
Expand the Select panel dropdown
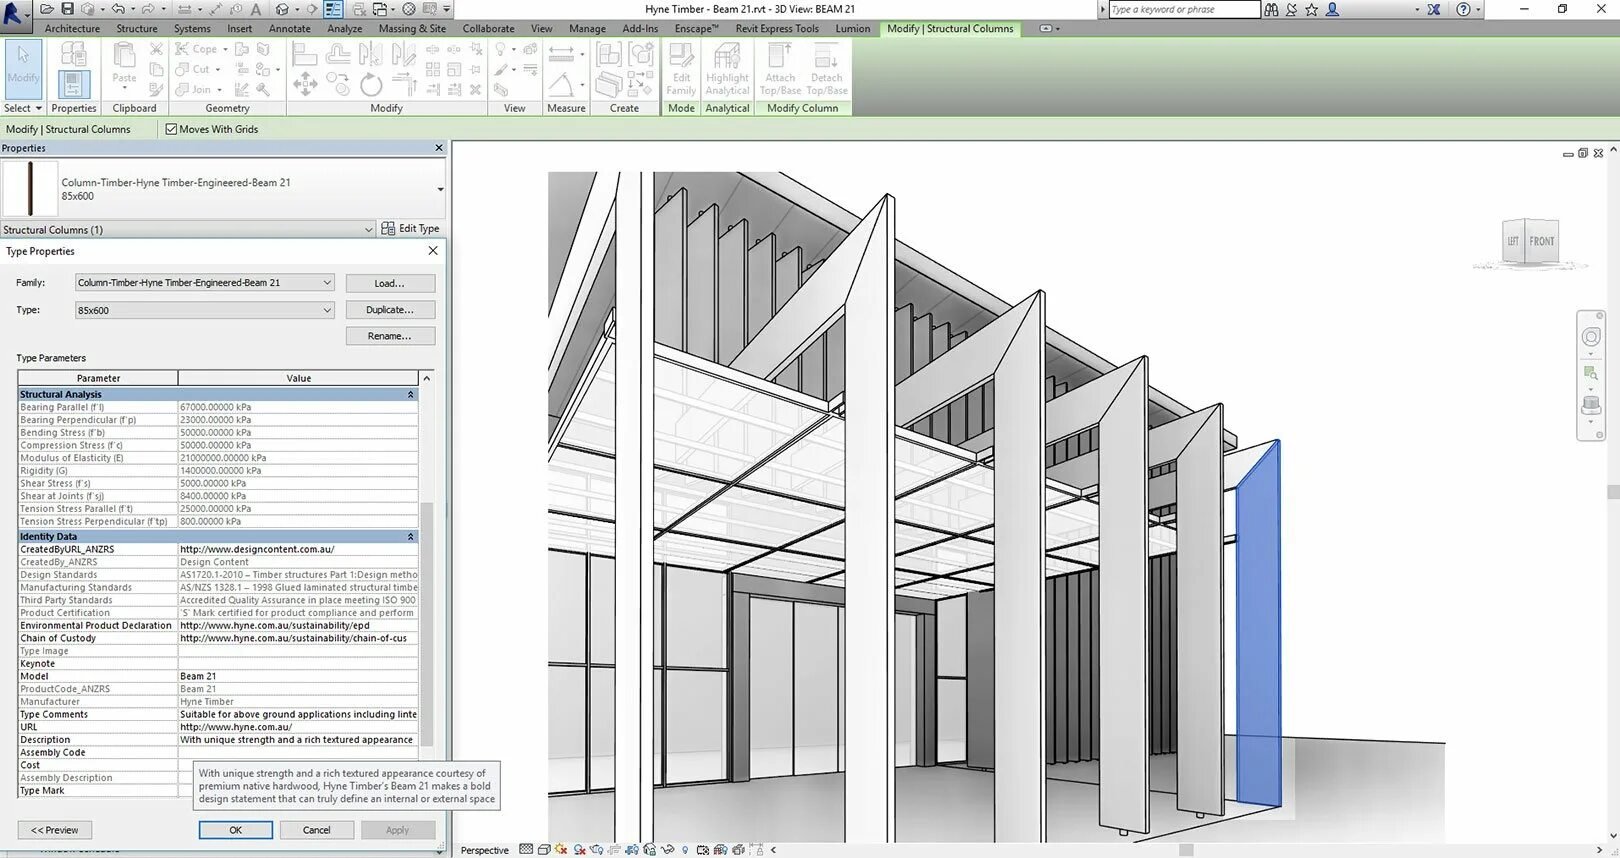point(23,108)
